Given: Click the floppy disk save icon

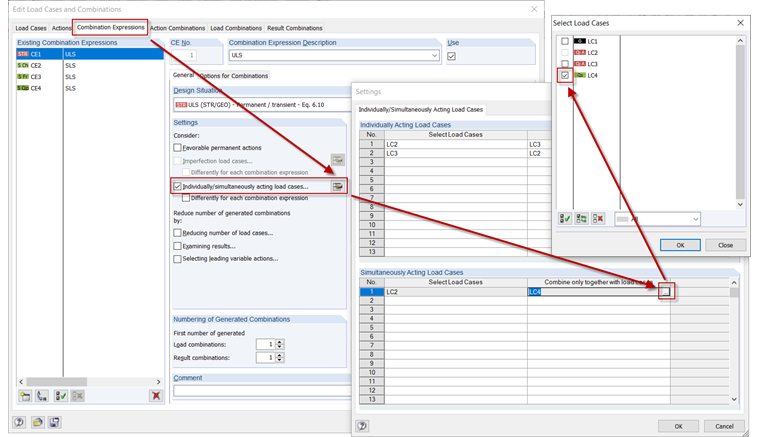Looking at the screenshot, I should coord(54,422).
